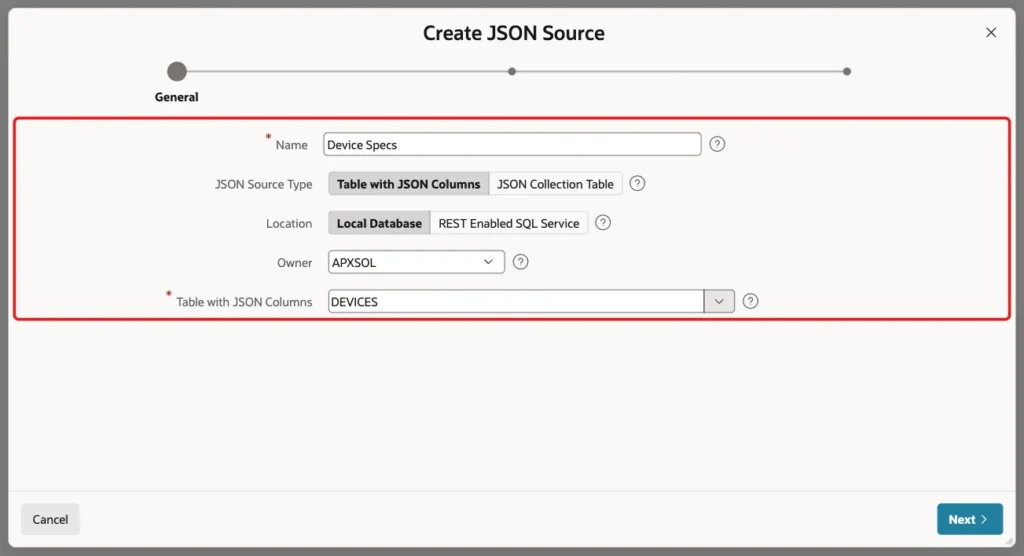Click the Create JSON Source title text
This screenshot has width=1024, height=556.
[513, 33]
